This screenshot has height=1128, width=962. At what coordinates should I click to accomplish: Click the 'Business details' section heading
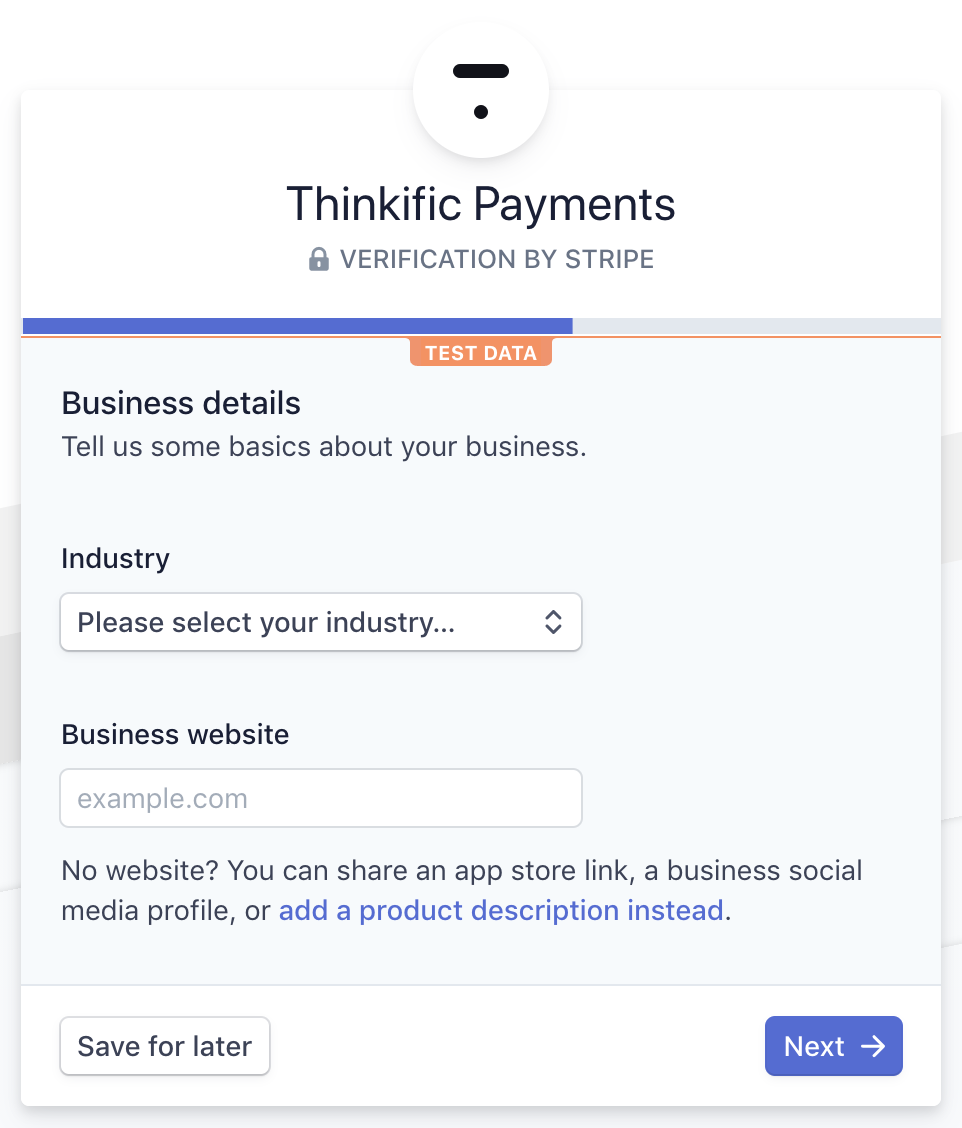point(181,403)
